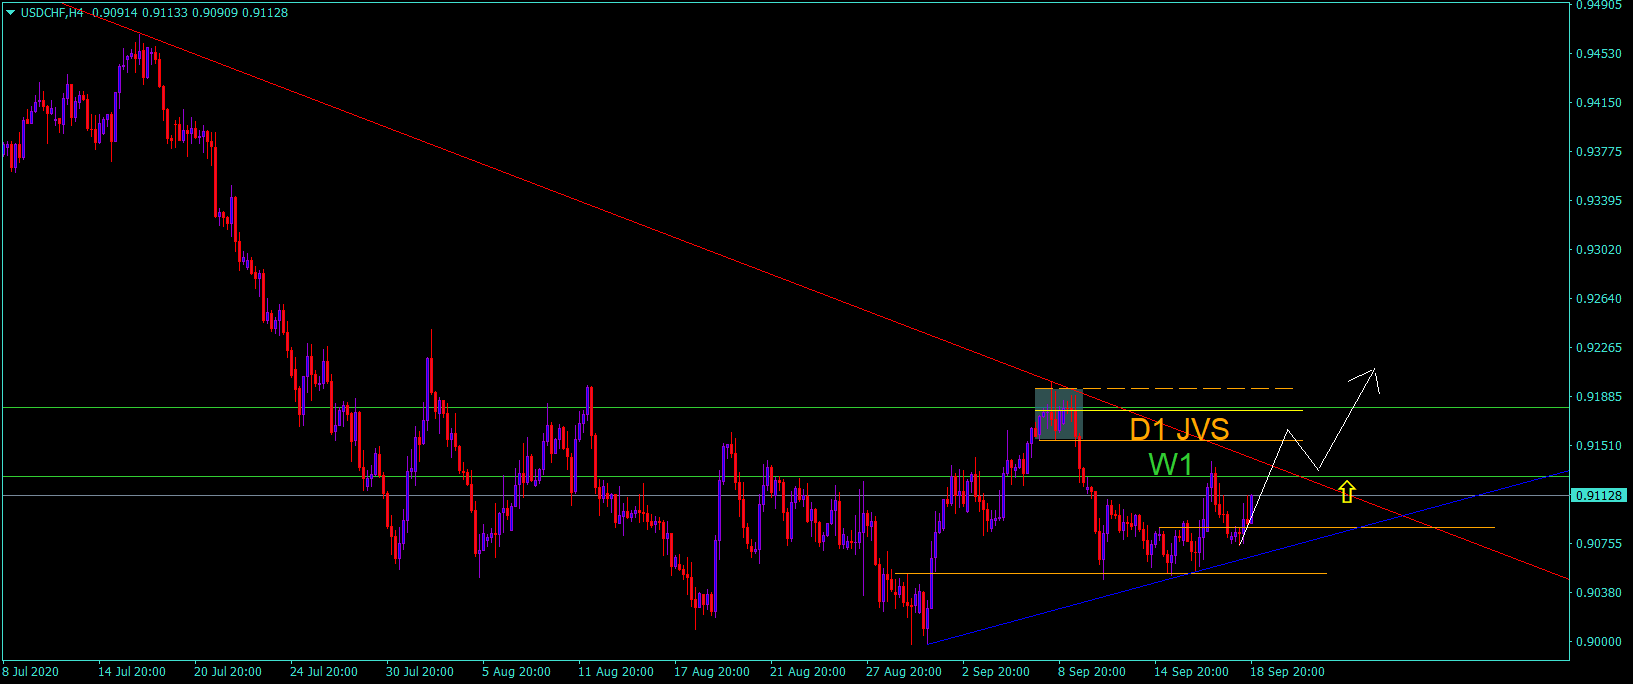Click the 0.93395 price scale value
The width and height of the screenshot is (1633, 684).
point(1599,201)
